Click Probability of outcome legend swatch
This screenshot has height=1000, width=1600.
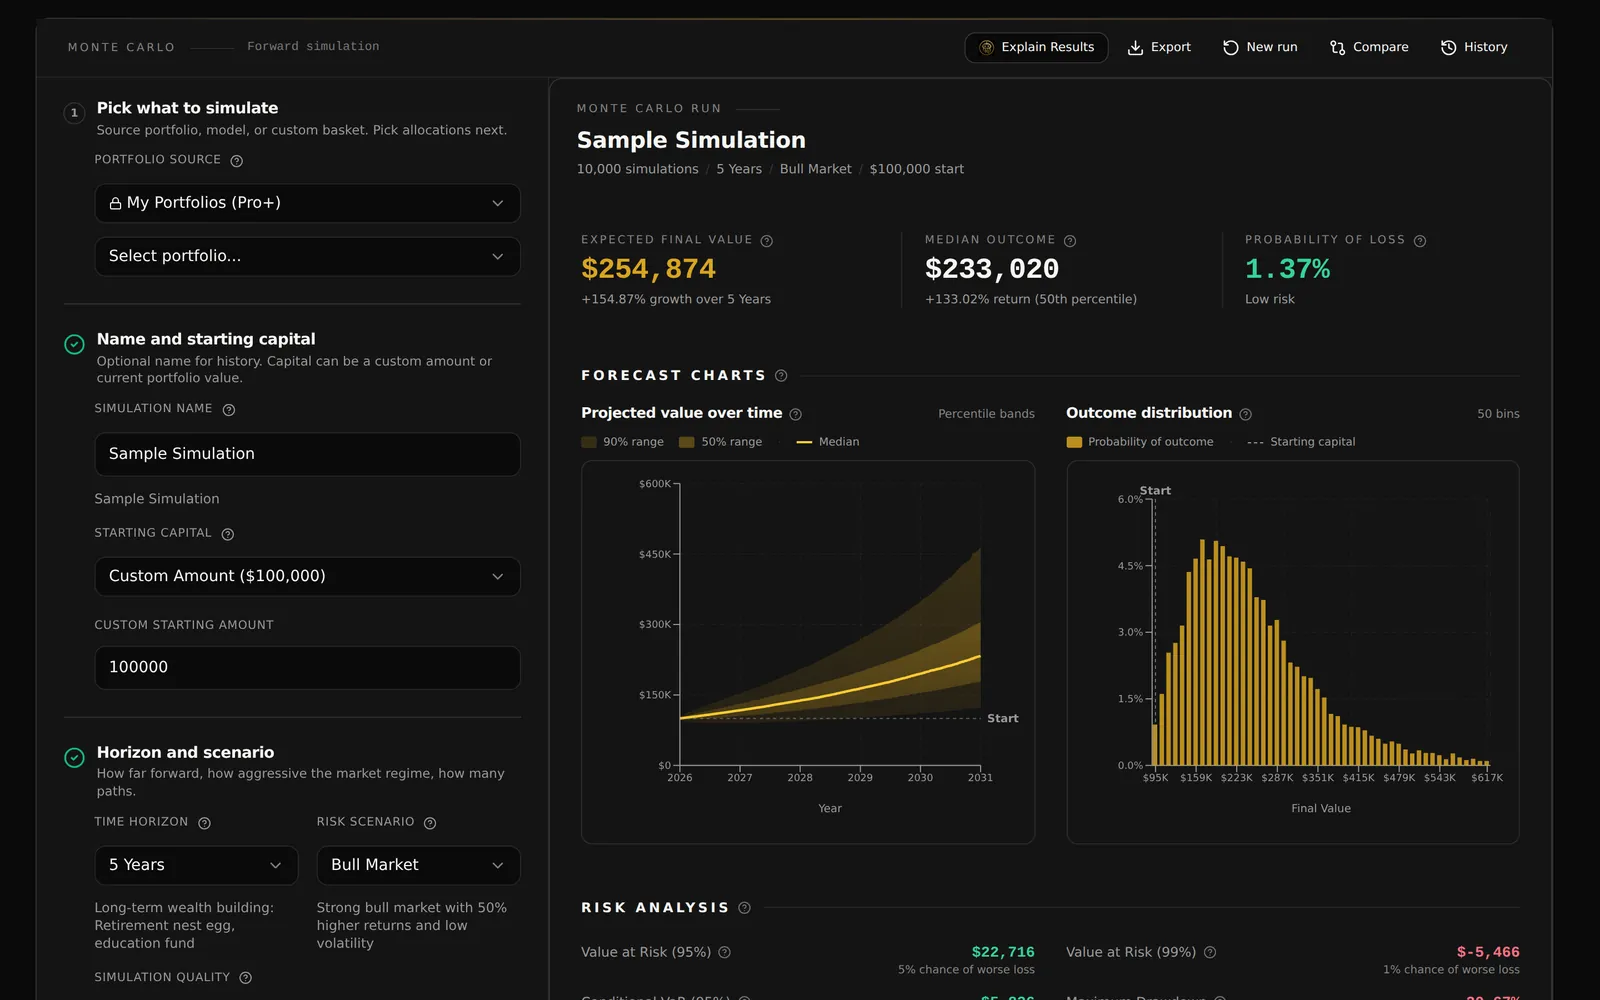pos(1074,442)
